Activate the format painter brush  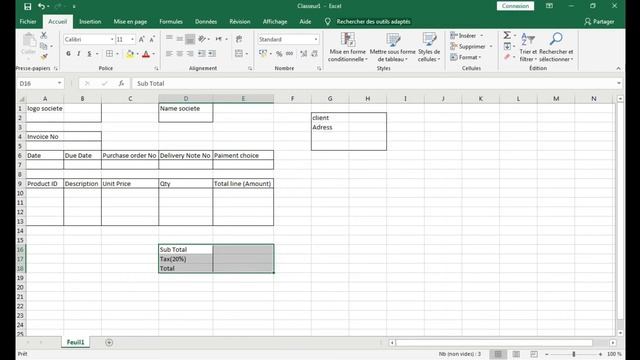(44, 56)
